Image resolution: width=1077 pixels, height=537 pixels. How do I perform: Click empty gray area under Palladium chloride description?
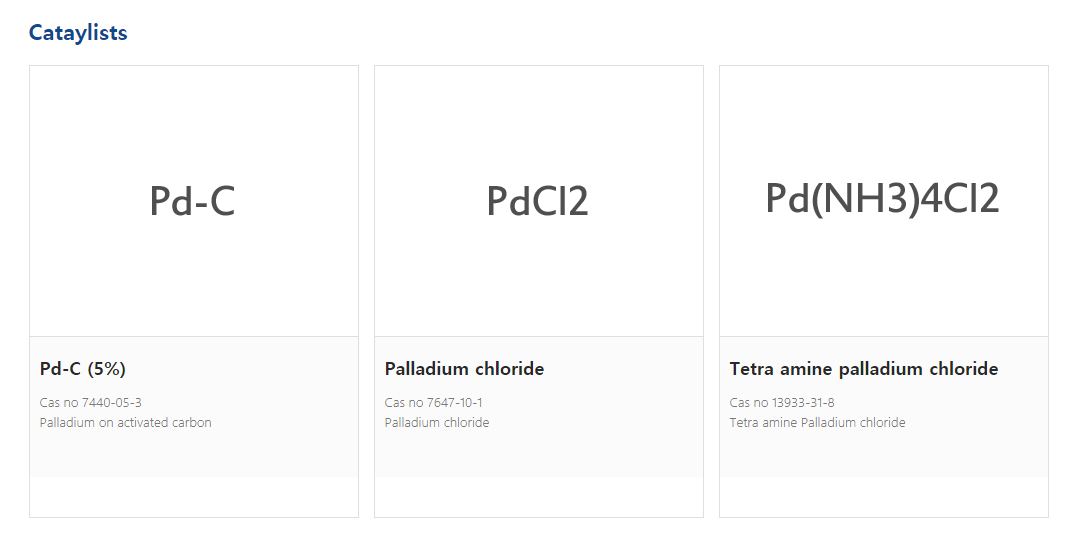(x=538, y=455)
